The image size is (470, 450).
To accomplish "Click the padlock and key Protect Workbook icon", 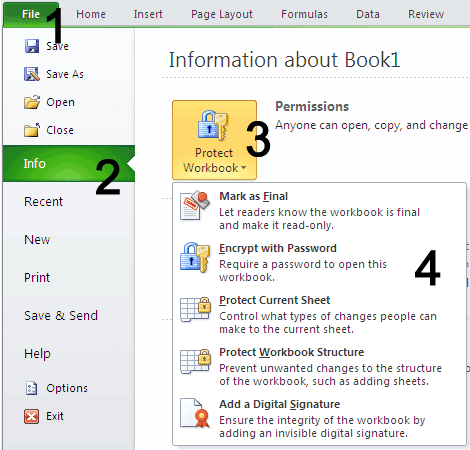I will (213, 125).
